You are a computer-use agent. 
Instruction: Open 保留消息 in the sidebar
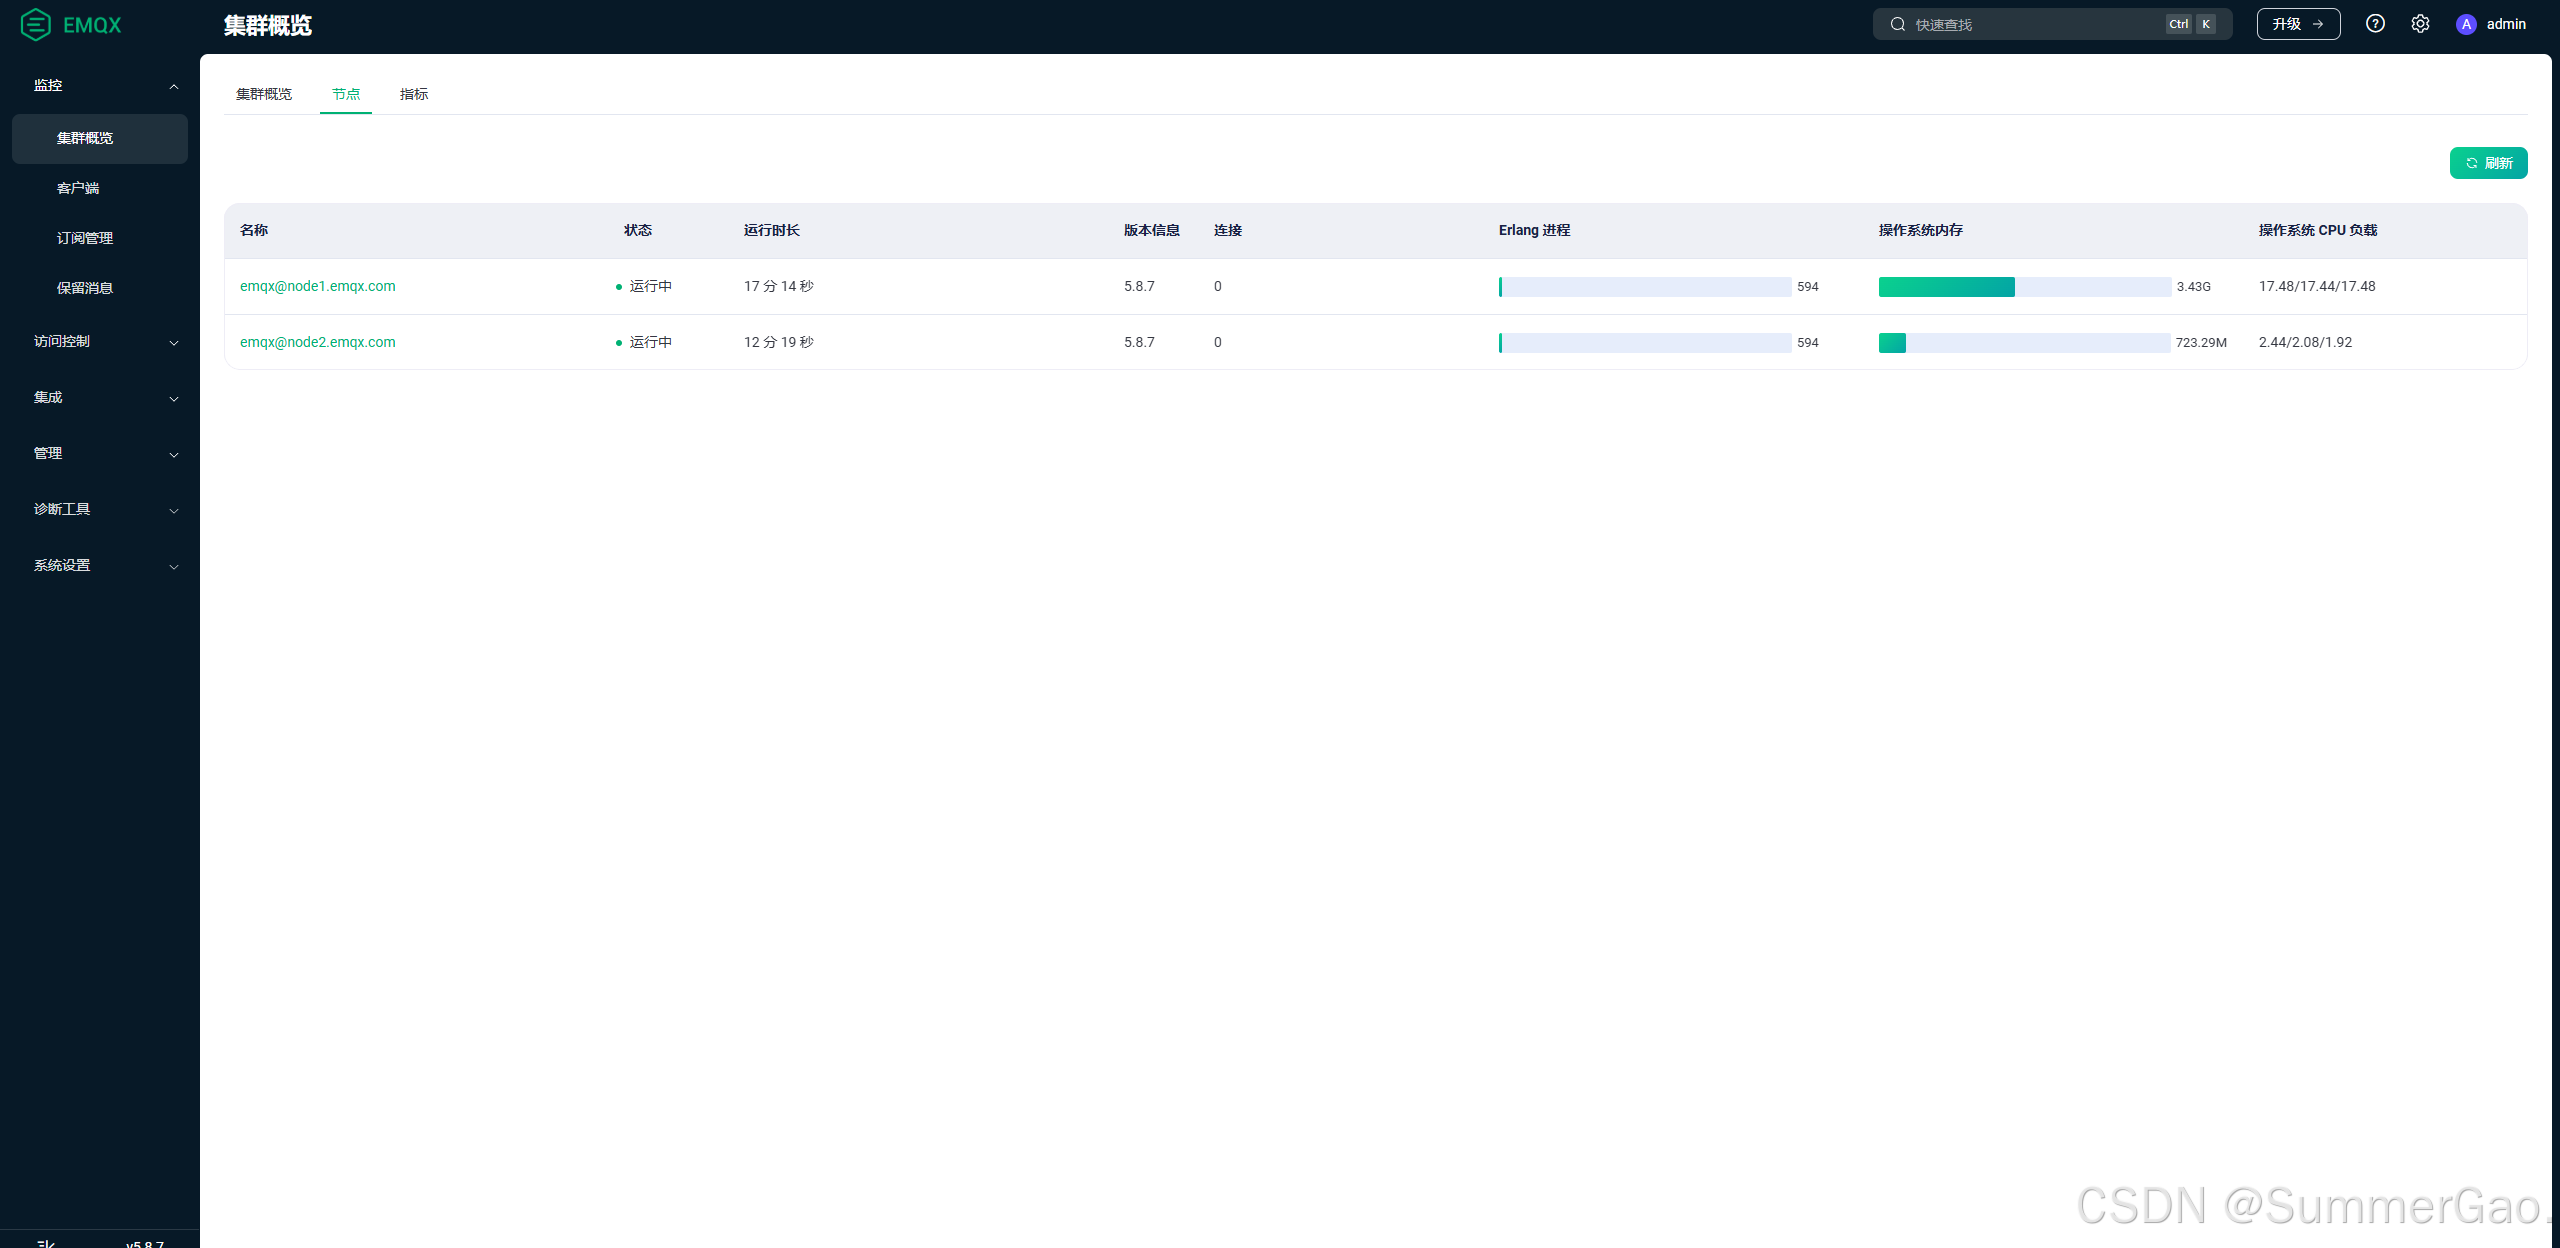[x=100, y=288]
